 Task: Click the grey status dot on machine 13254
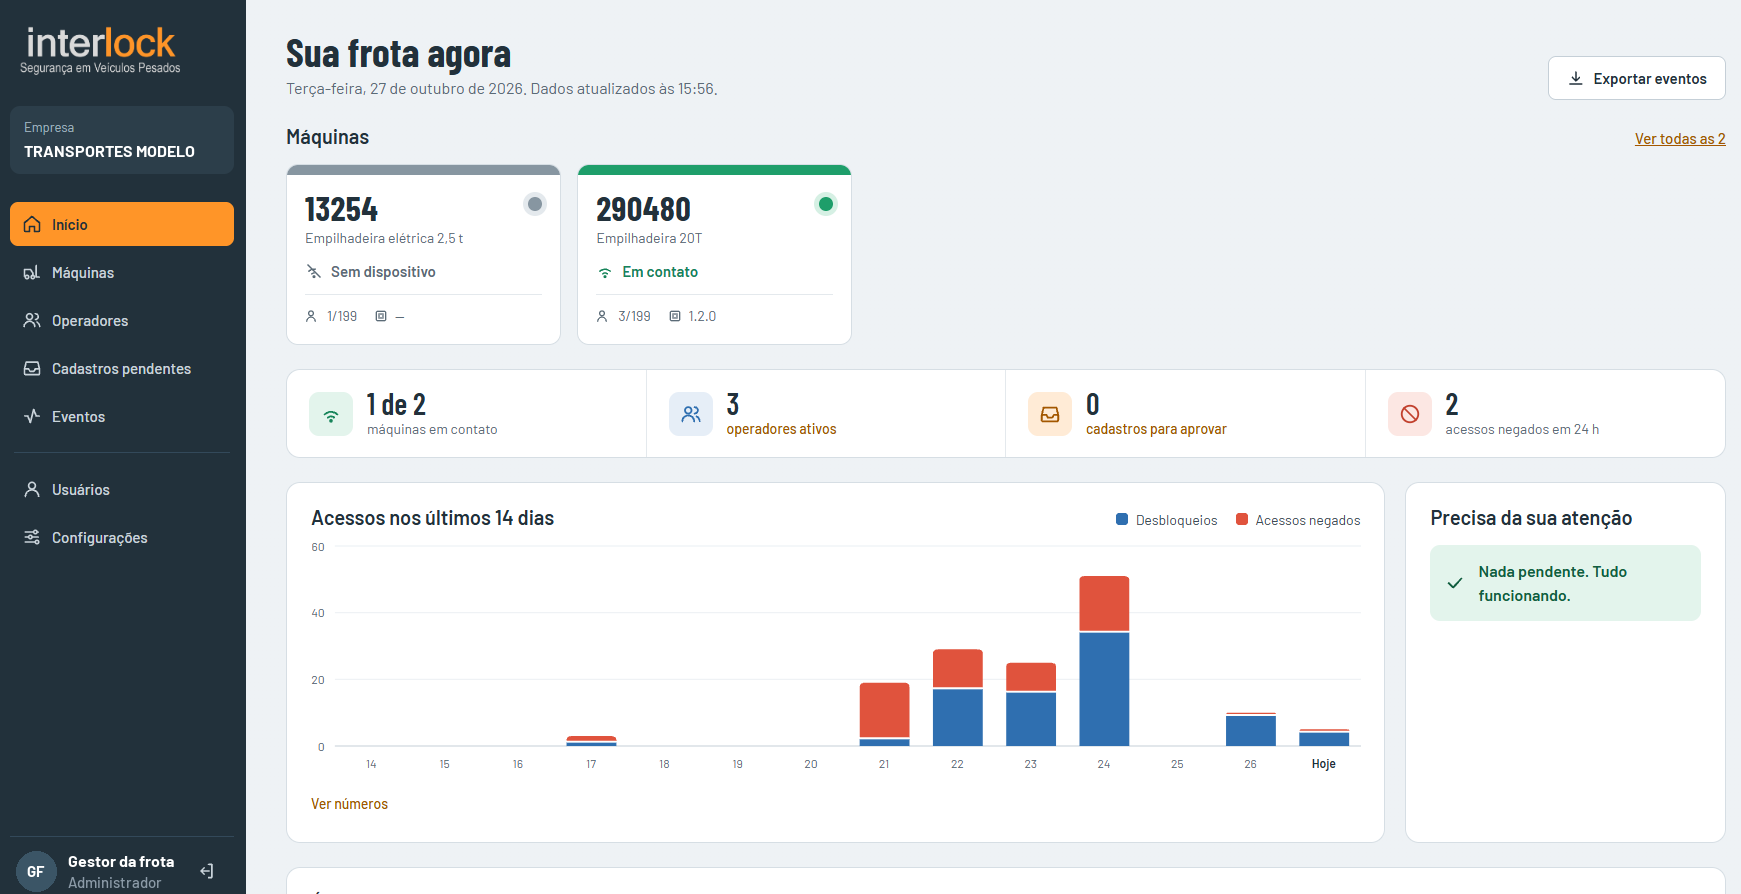[535, 204]
